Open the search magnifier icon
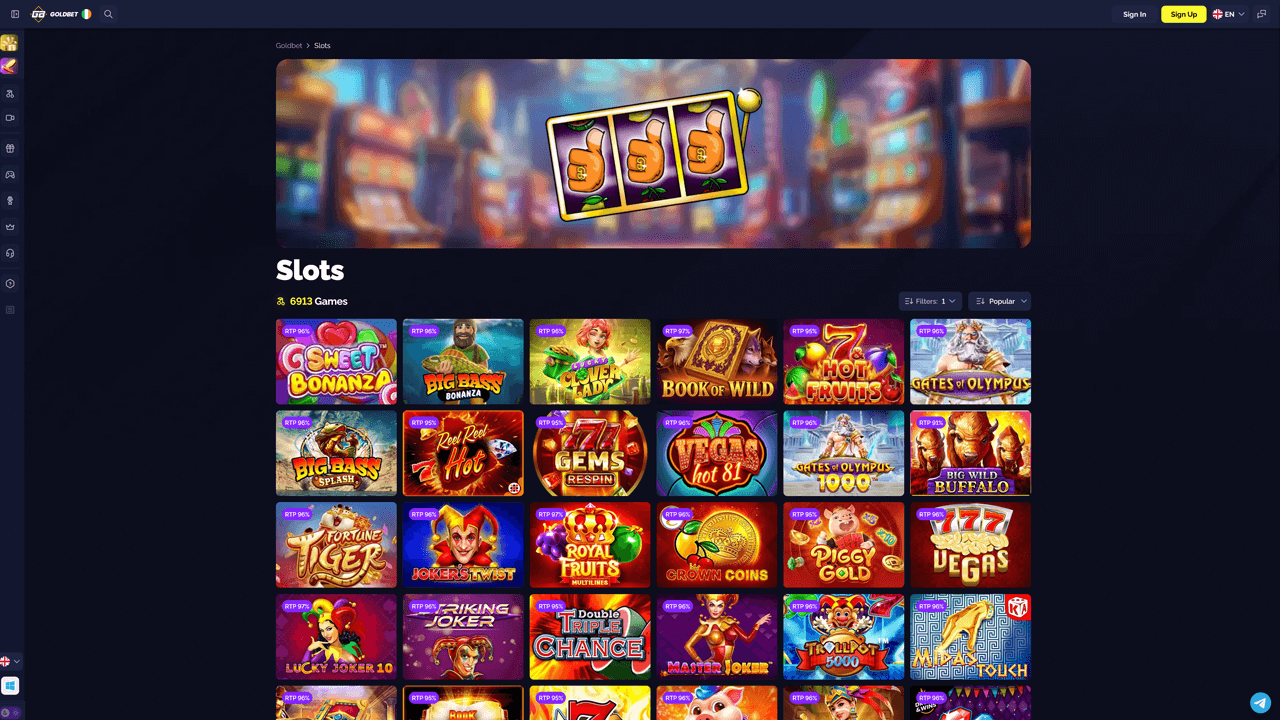 pyautogui.click(x=108, y=14)
